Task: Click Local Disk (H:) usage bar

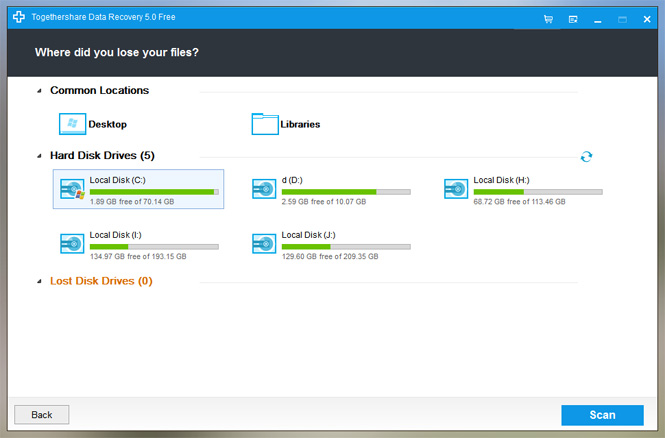Action: (x=538, y=192)
